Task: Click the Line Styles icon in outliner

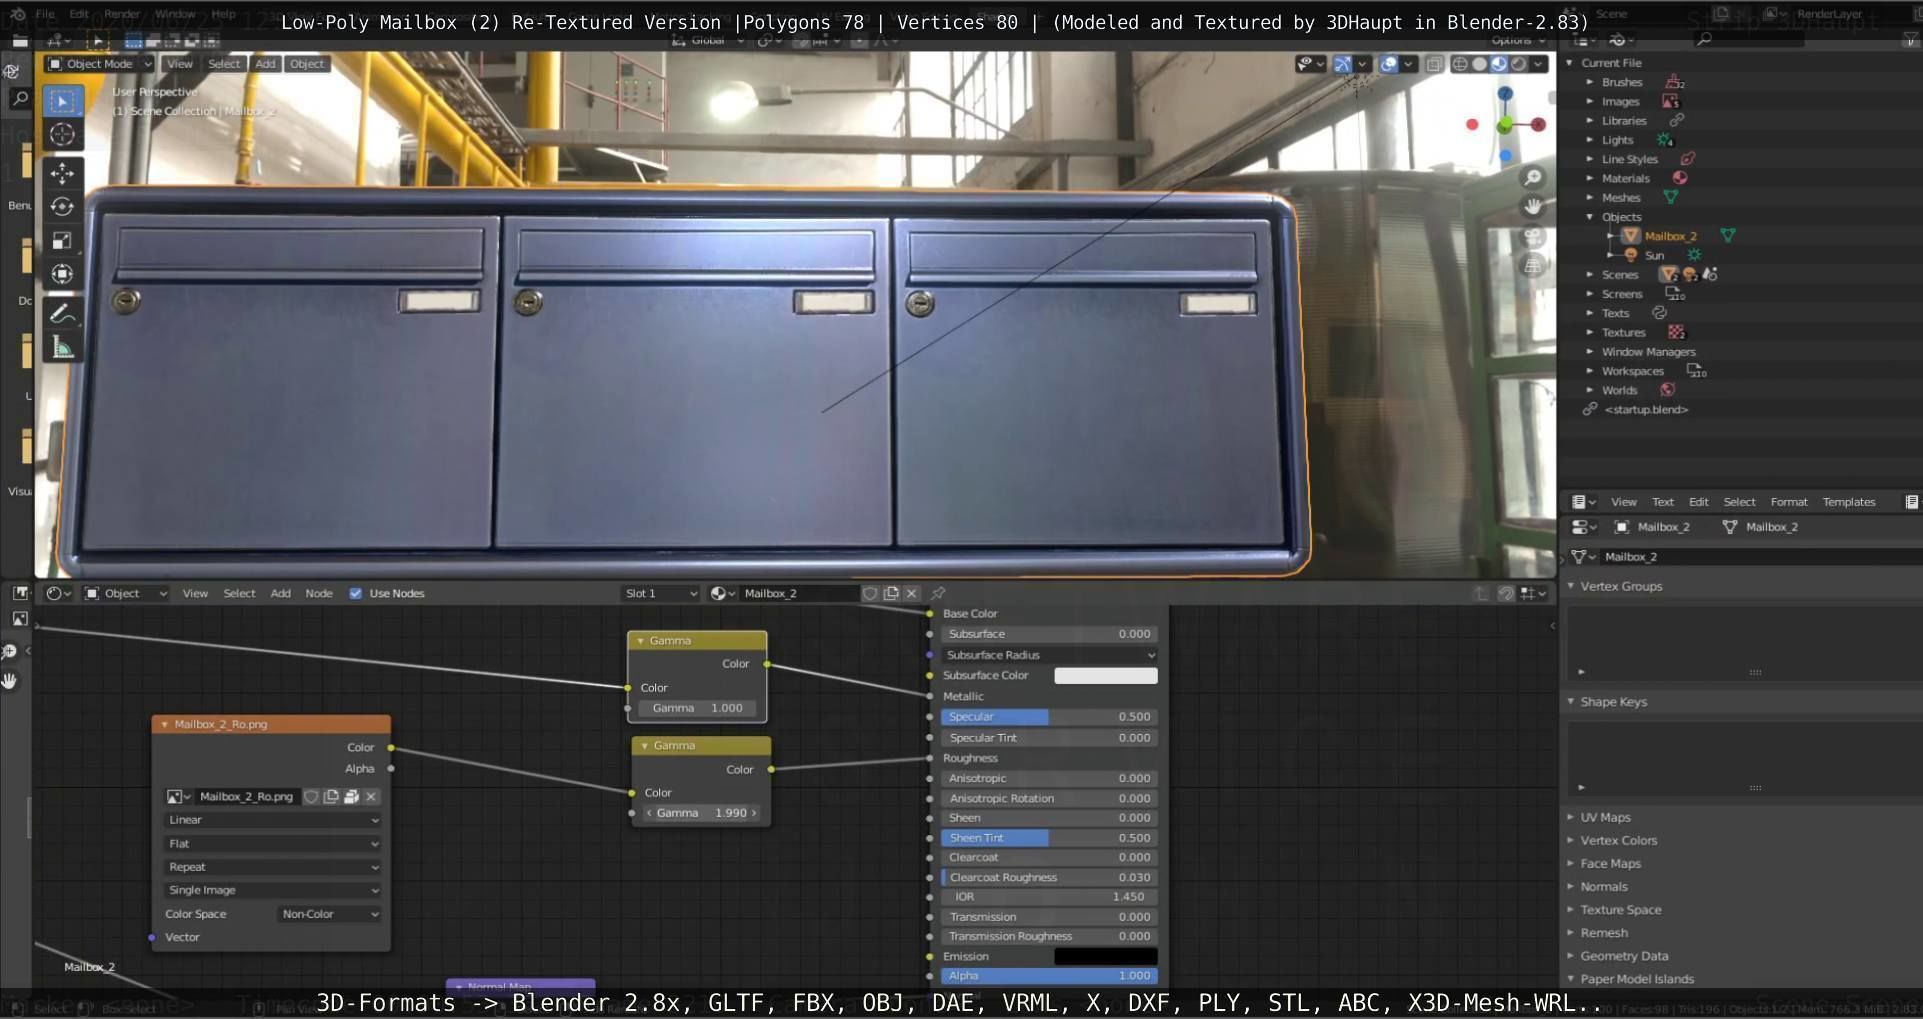Action: (1688, 159)
